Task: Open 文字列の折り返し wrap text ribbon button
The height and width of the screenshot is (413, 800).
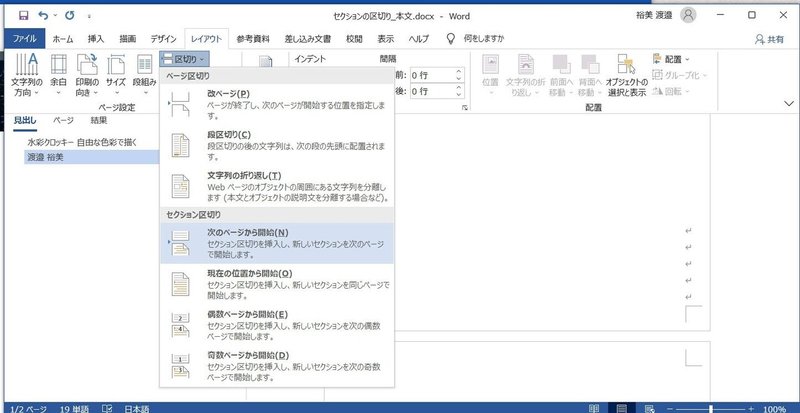Action: click(526, 75)
